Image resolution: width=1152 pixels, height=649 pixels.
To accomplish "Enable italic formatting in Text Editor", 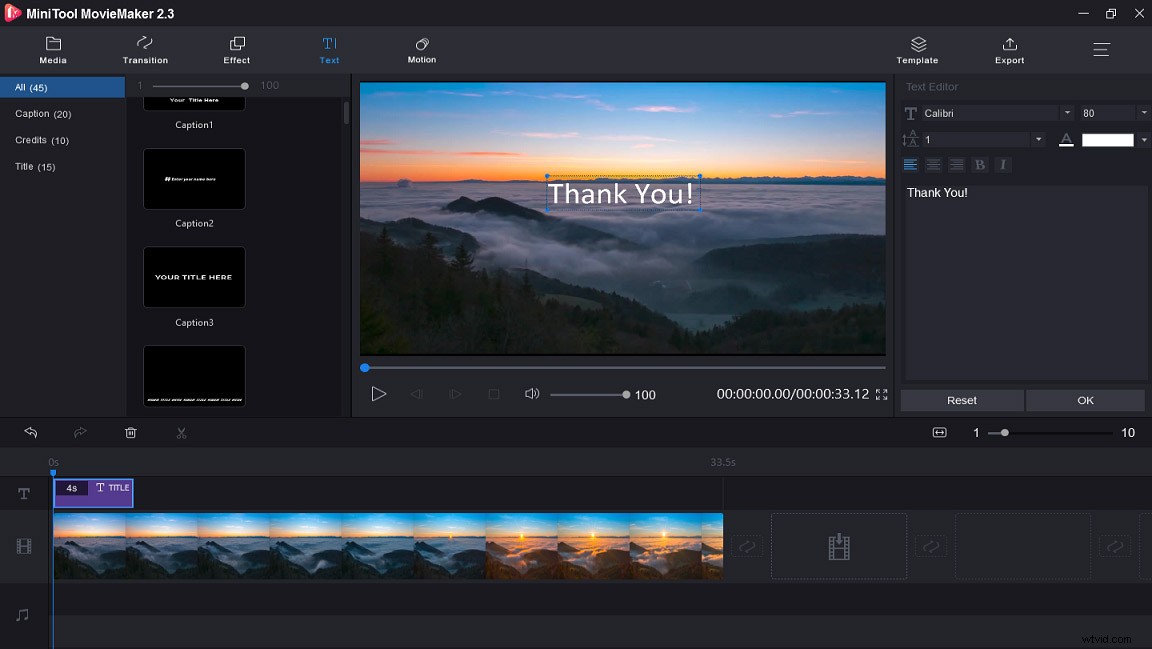I will pos(1003,164).
